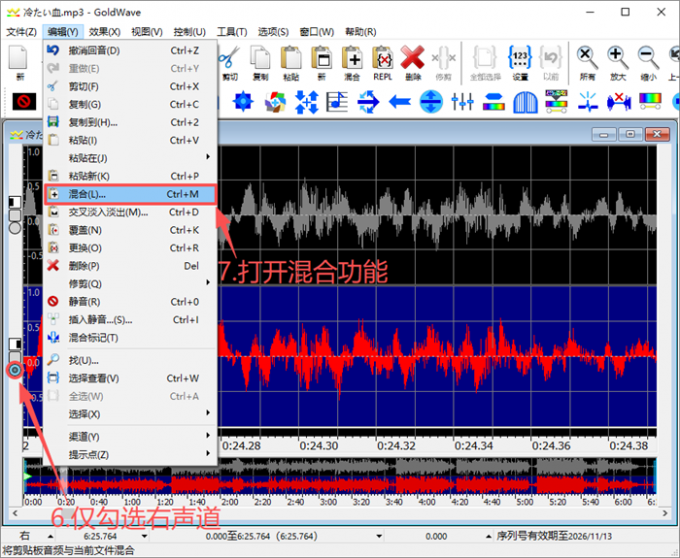Image resolution: width=680 pixels, height=558 pixels.
Task: Click the red X Delete (删除) toolbar icon
Action: 412,58
